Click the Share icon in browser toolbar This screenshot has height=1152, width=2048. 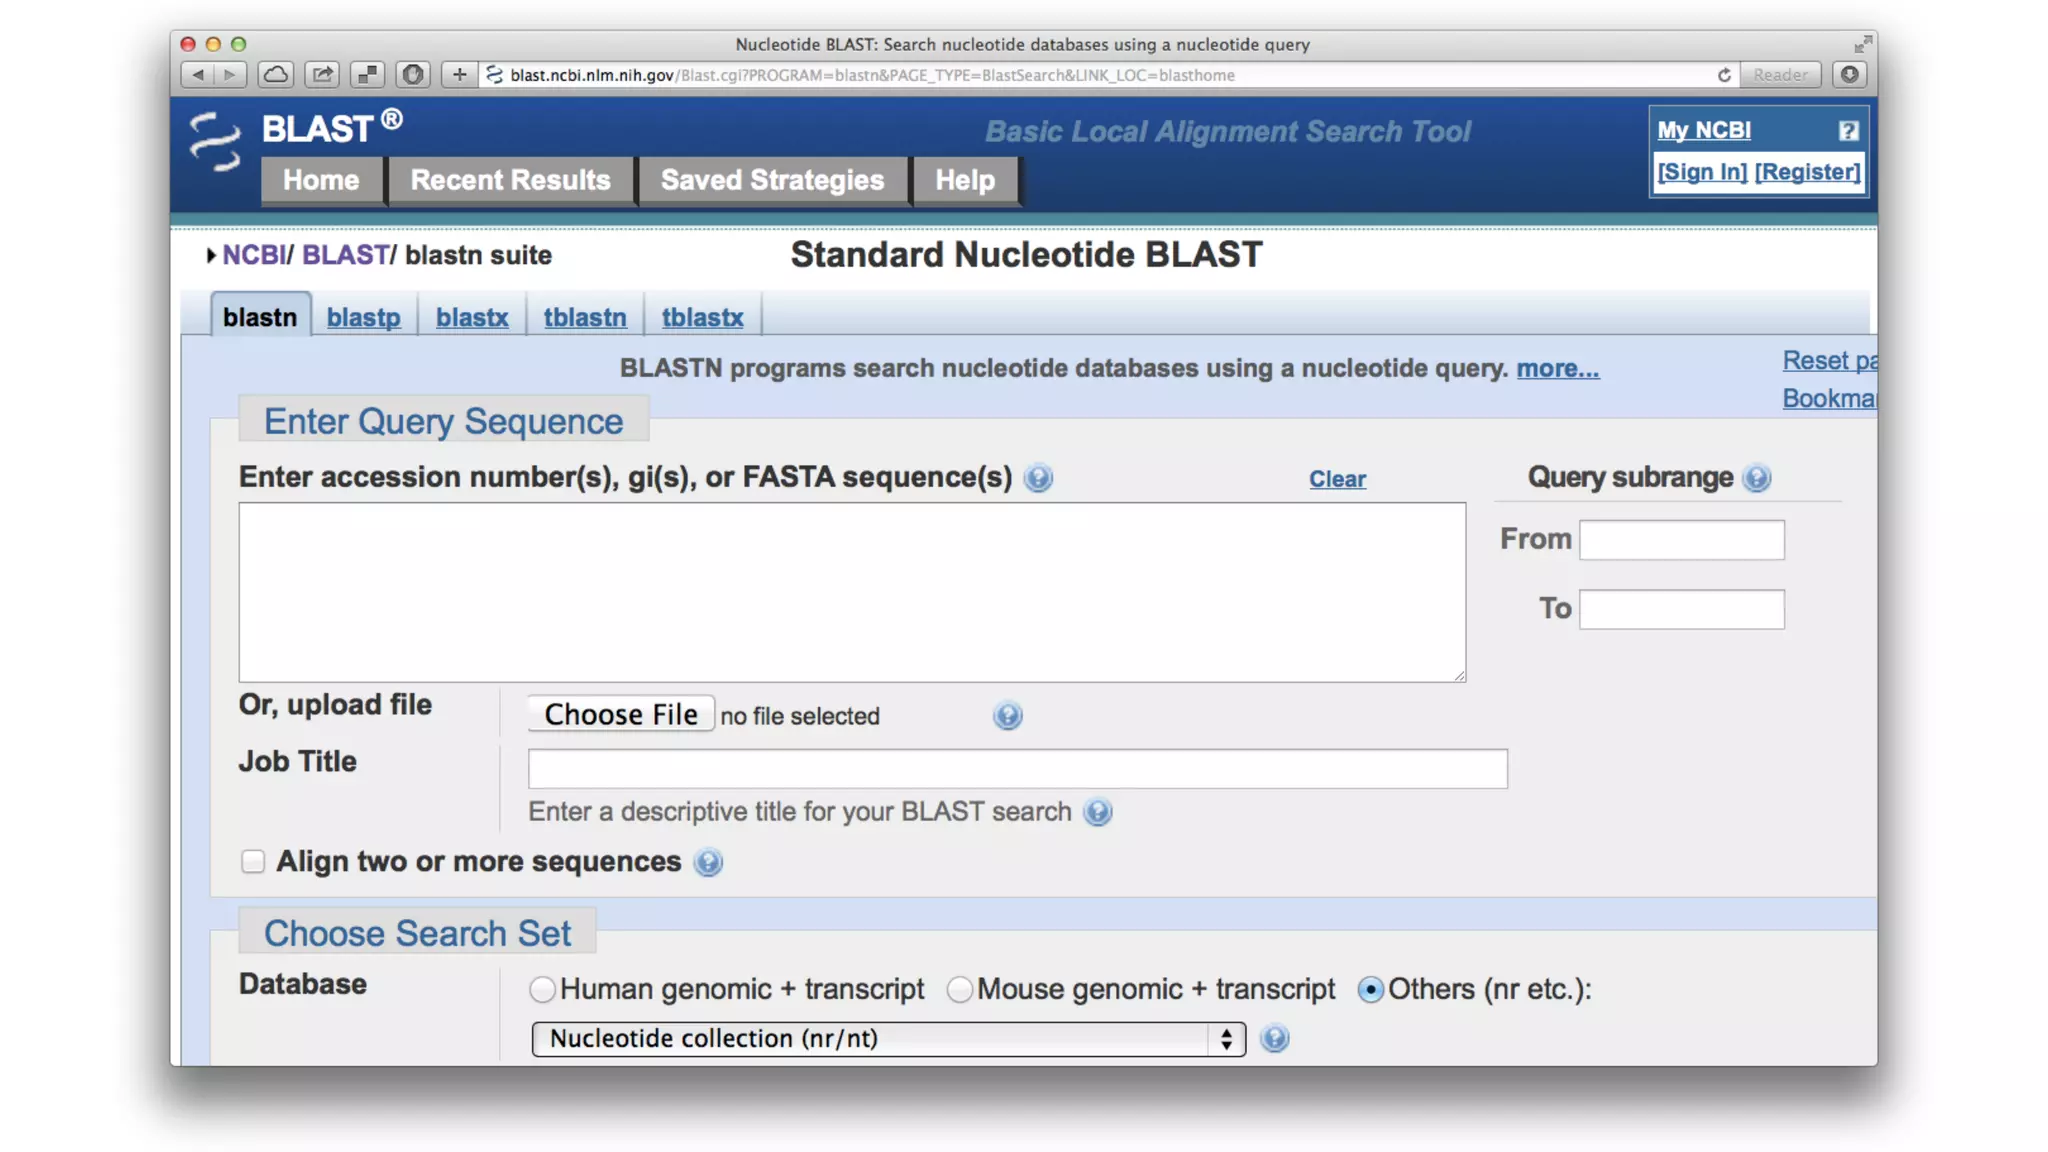(322, 75)
